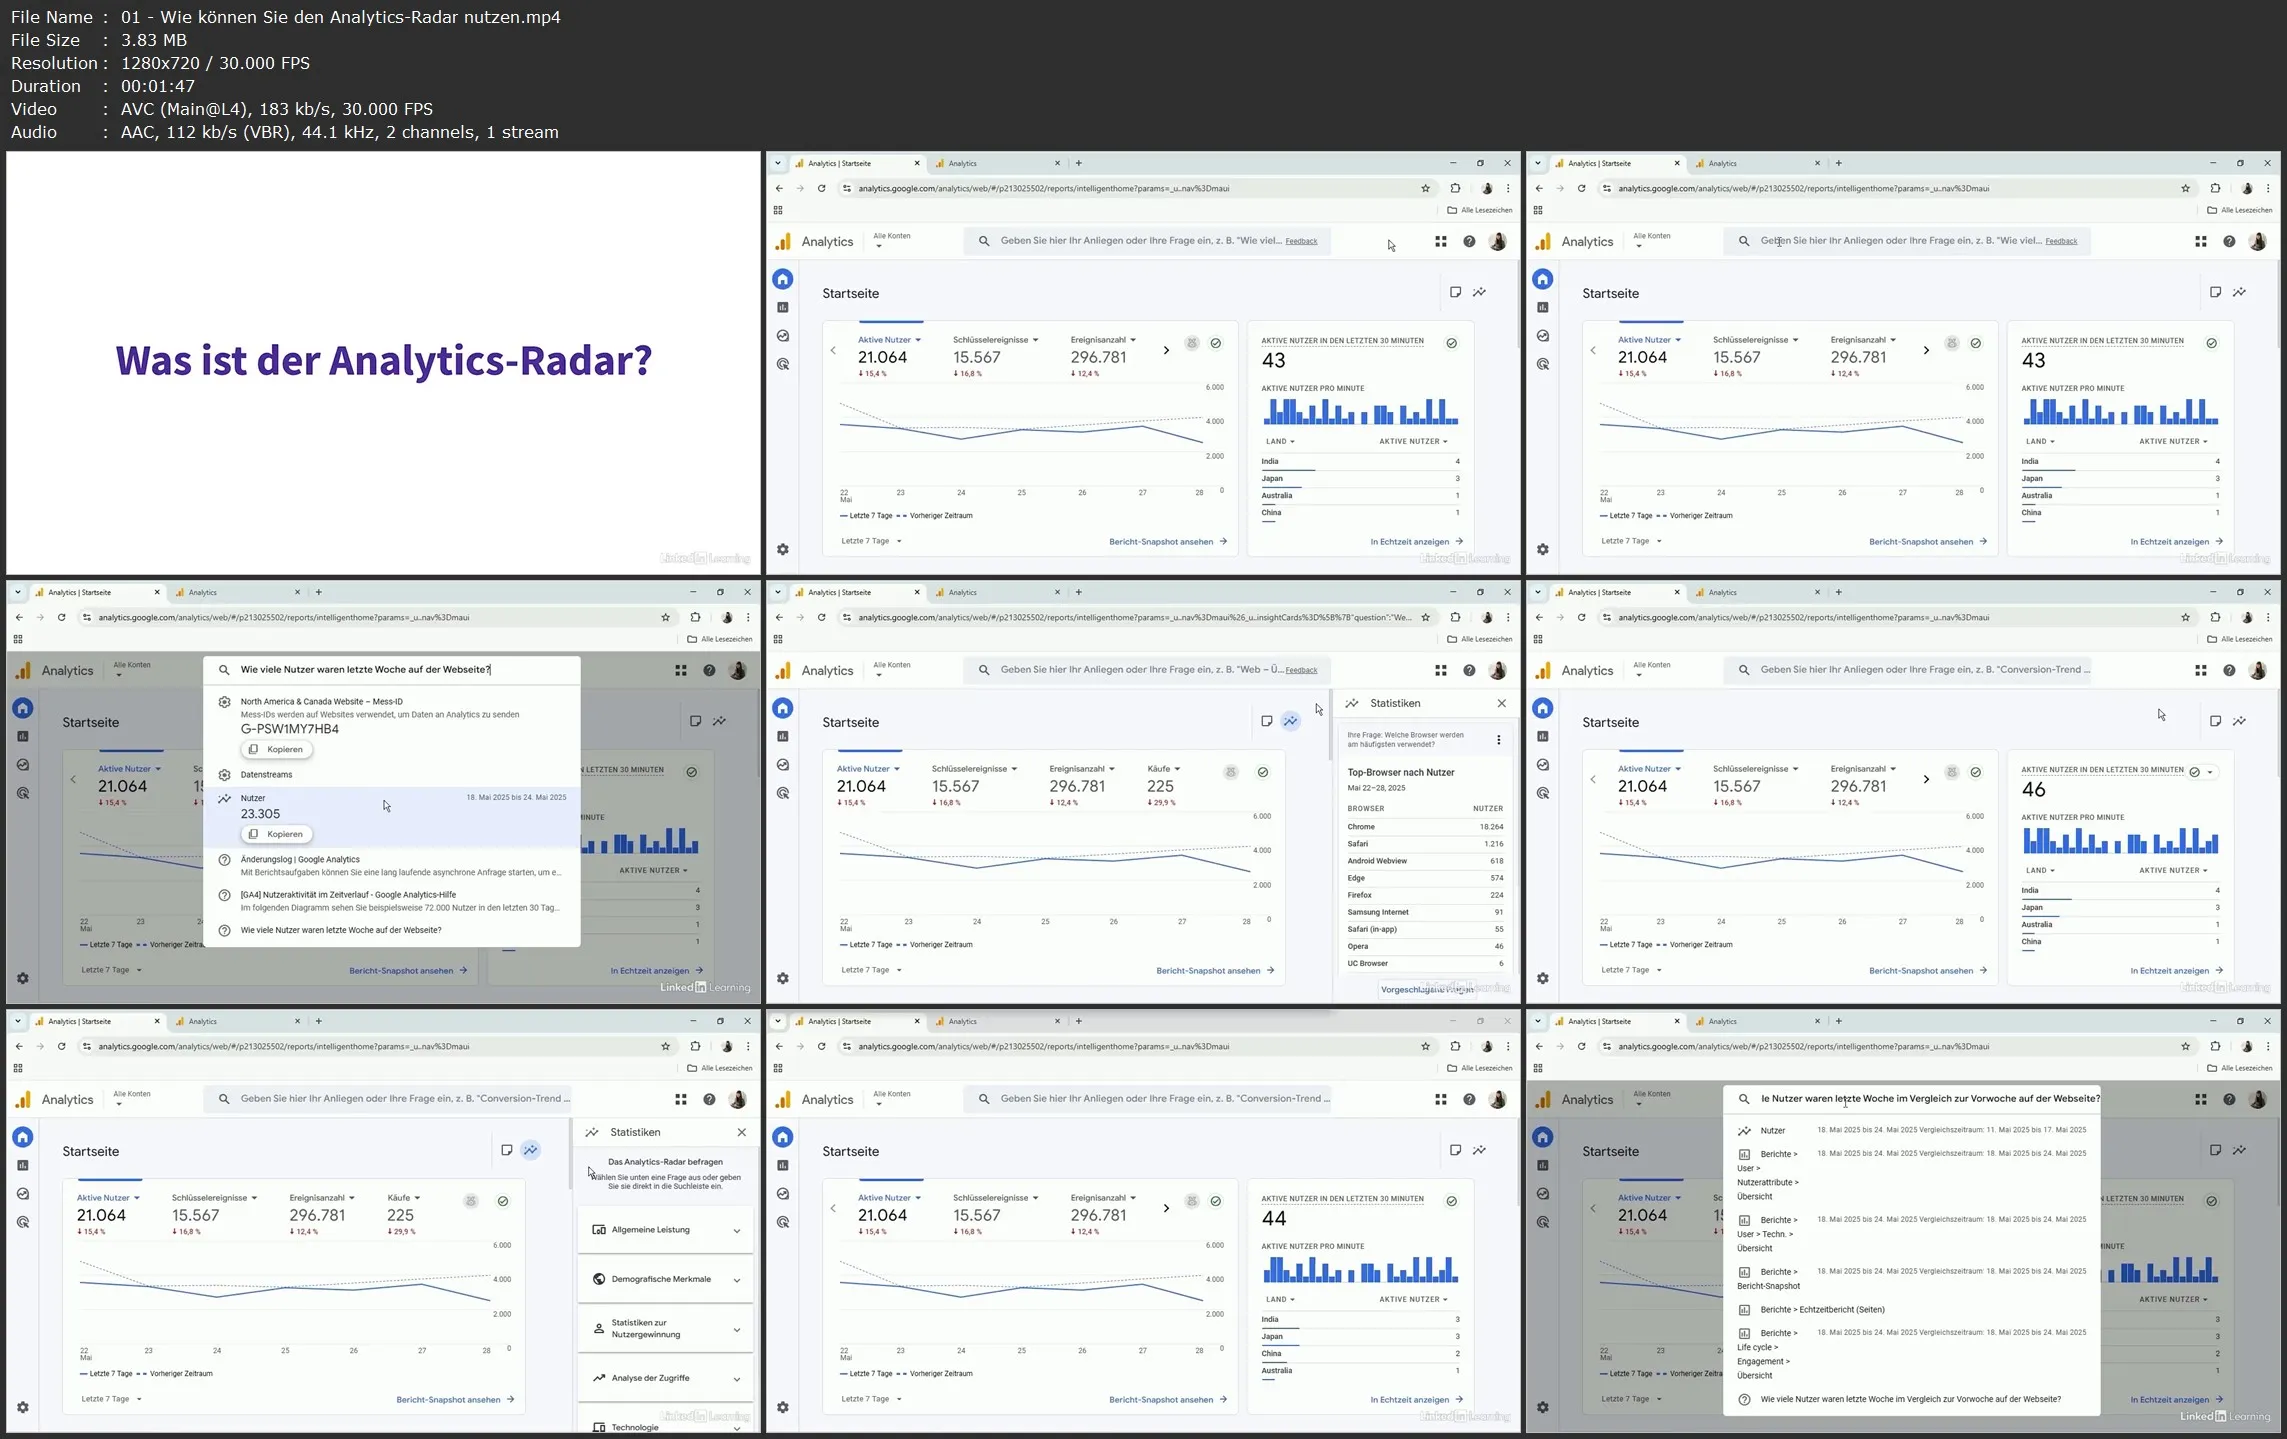2287x1439 pixels.
Task: Close Statistiken panel showing 'Das Analytics-Radar befragen'
Action: 741,1133
